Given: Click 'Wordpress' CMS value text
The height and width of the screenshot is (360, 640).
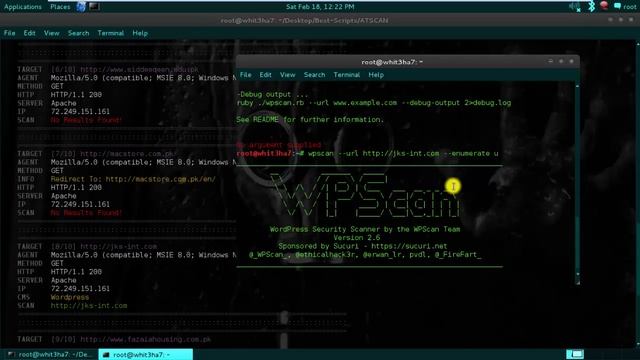Looking at the screenshot, I should click(x=70, y=297).
